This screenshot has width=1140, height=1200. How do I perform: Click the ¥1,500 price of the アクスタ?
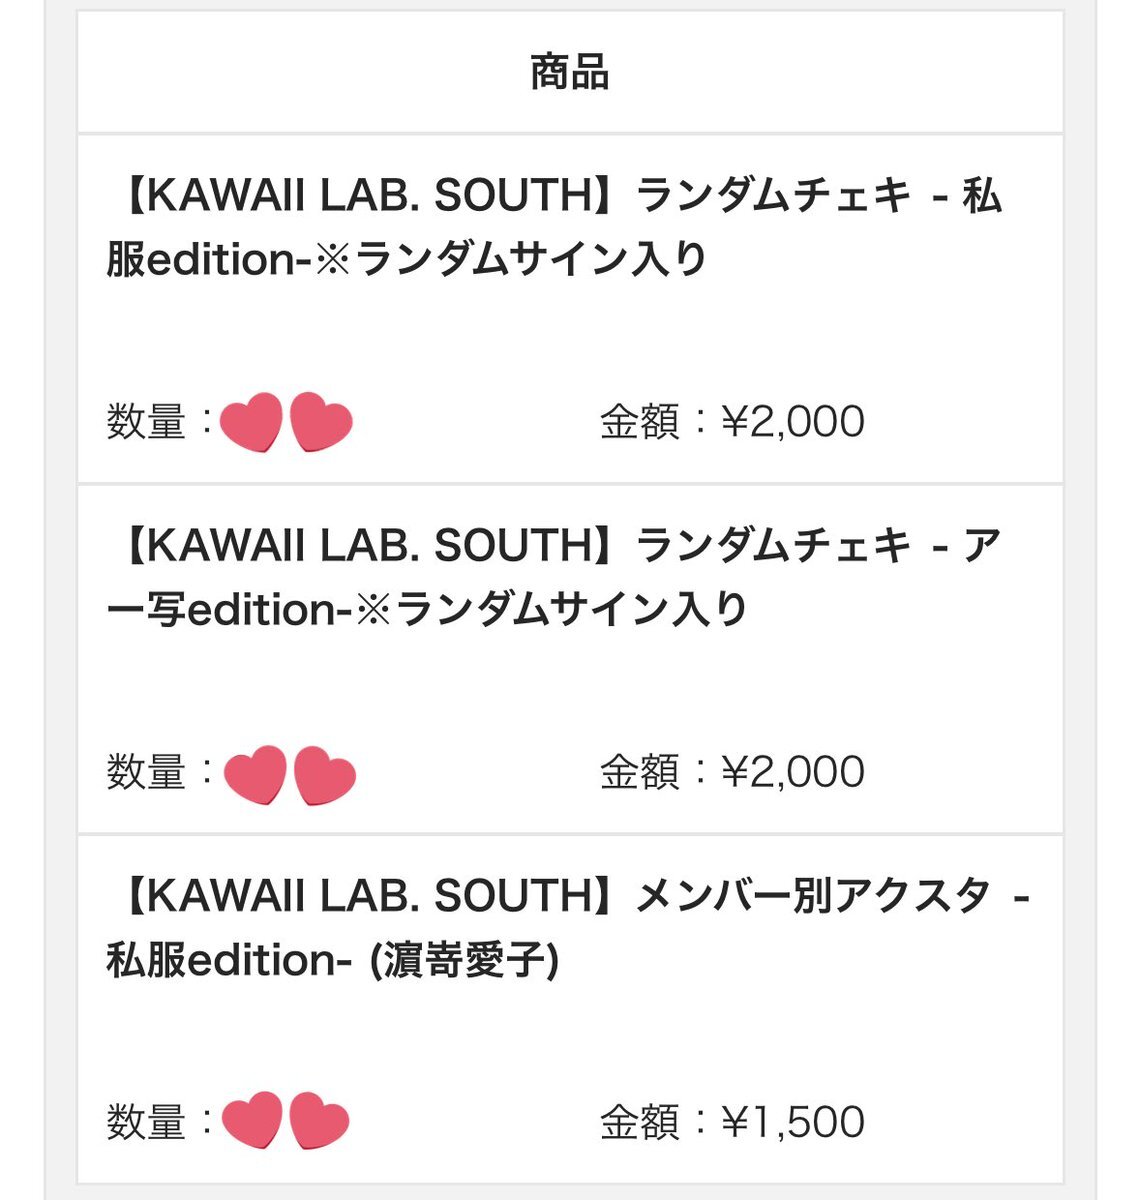tap(793, 1122)
